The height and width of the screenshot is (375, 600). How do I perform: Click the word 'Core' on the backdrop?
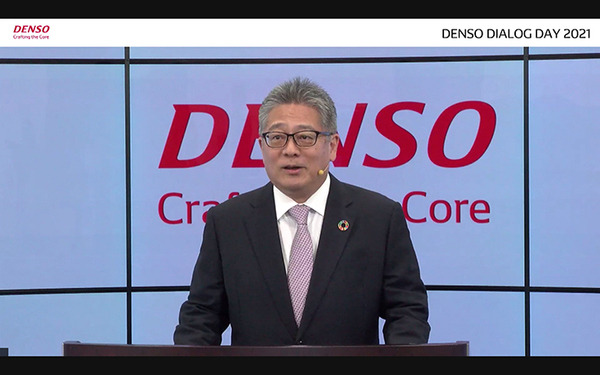[x=447, y=208]
